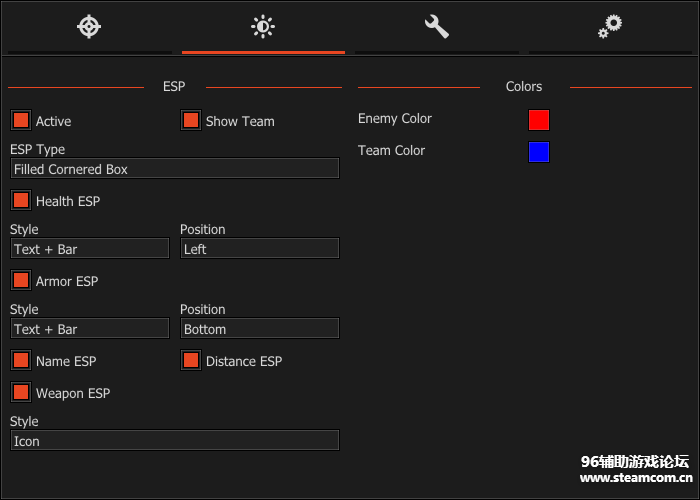Expand the Armor ESP Style dropdown
The width and height of the screenshot is (700, 500).
90,329
